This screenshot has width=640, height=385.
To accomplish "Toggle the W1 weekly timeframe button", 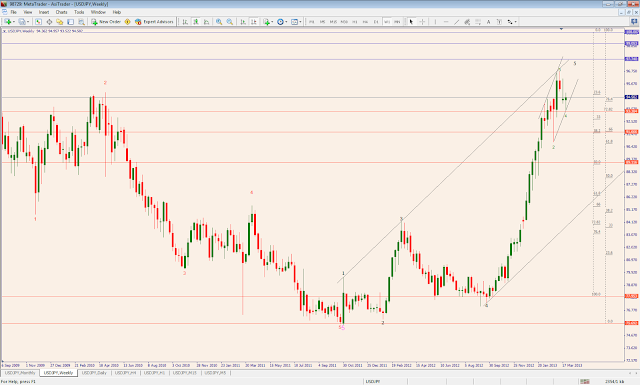I will click(387, 22).
